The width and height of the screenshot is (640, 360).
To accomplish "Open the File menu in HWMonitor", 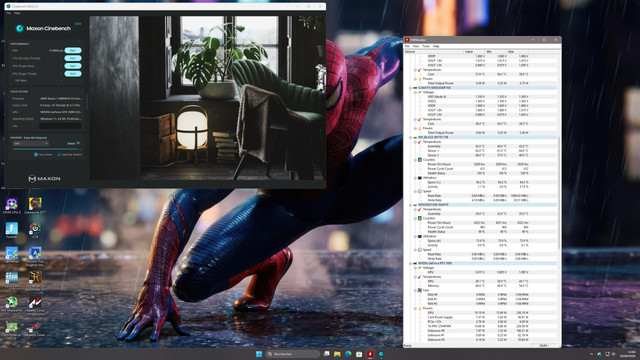I will (407, 46).
